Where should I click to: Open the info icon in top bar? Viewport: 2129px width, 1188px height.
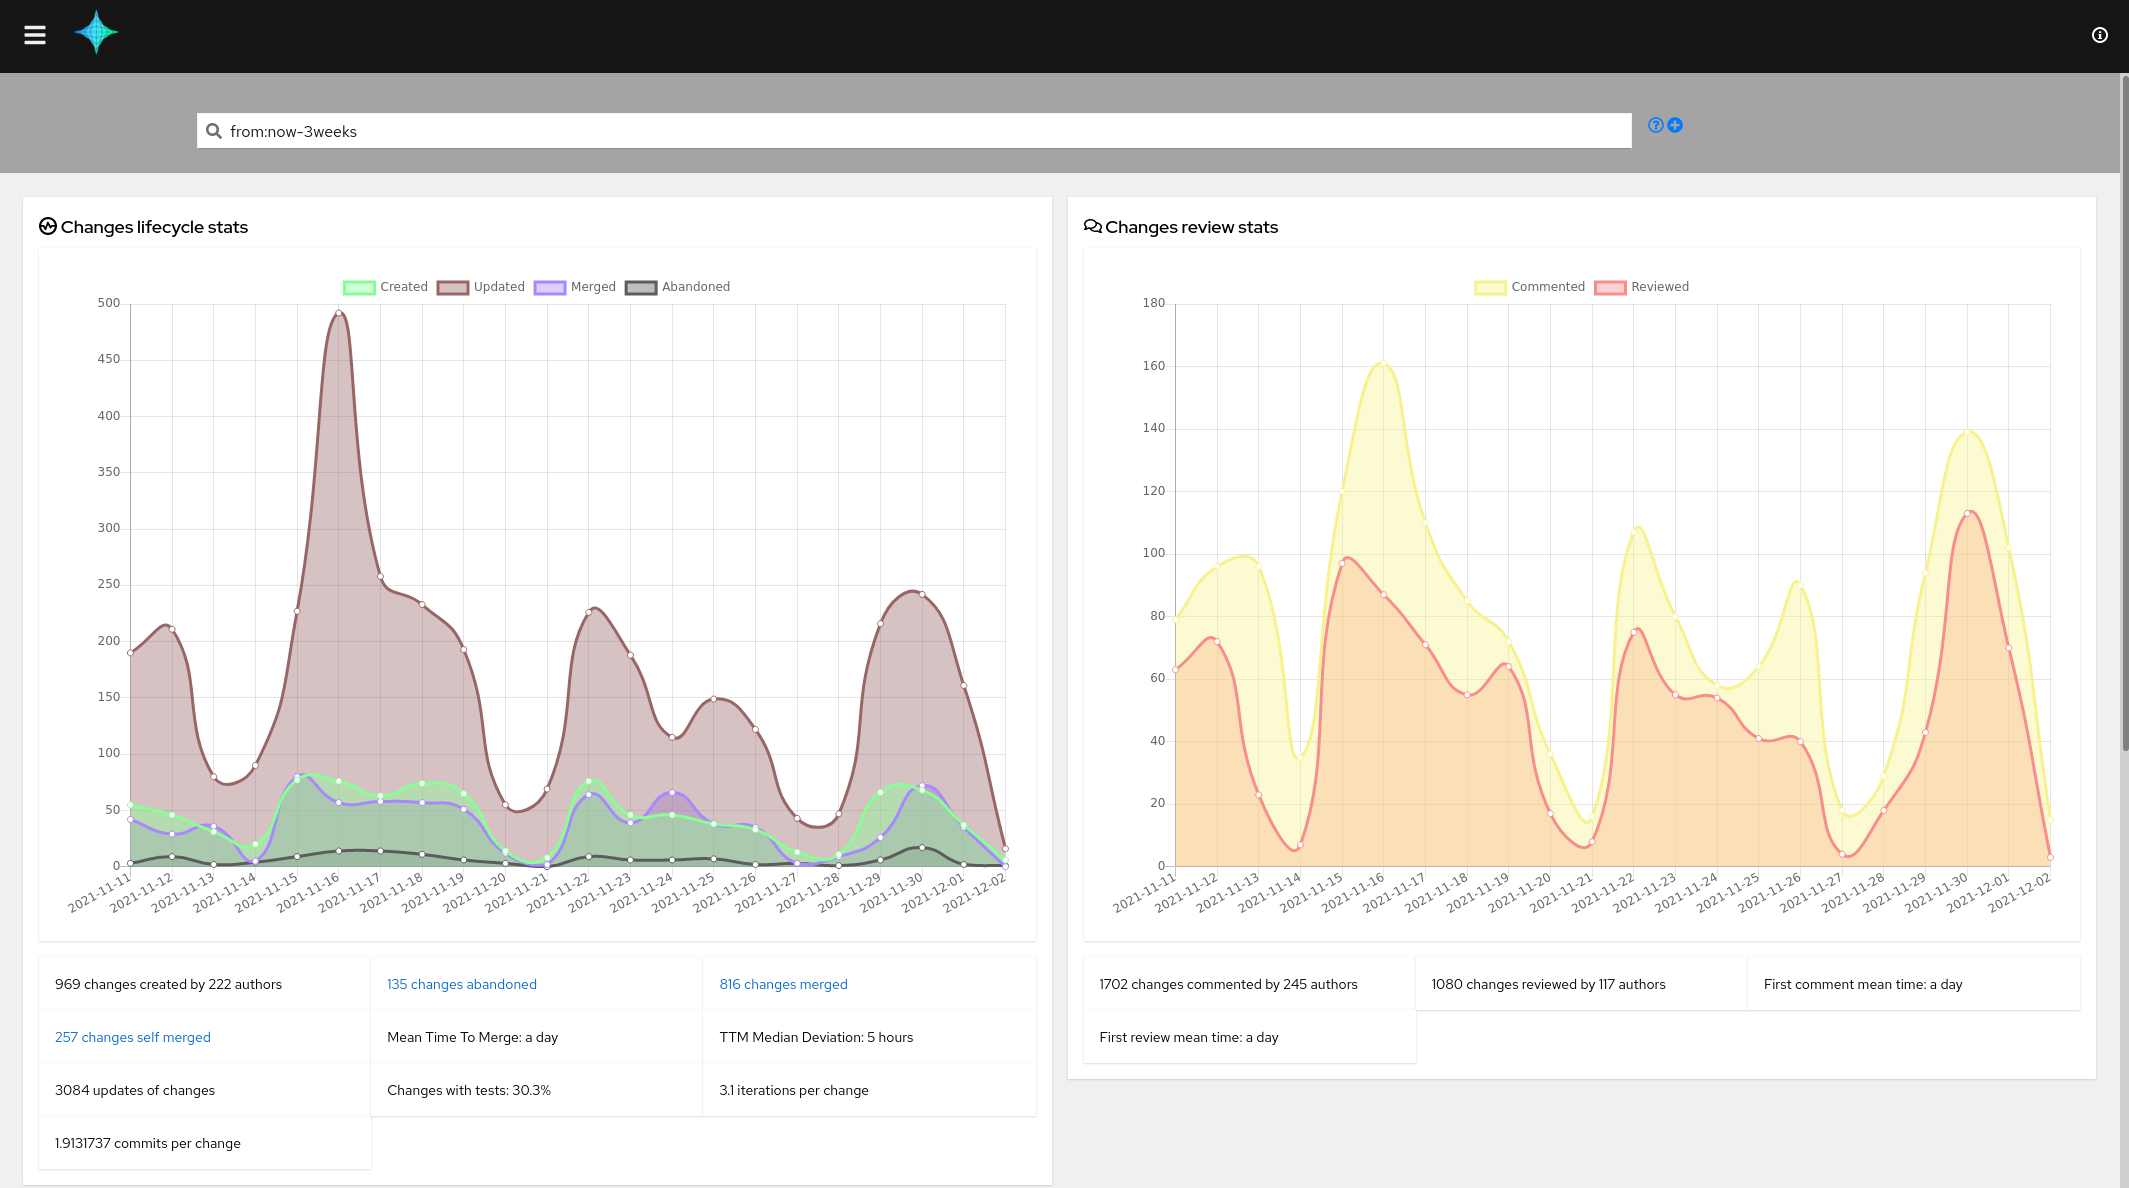tap(2099, 35)
